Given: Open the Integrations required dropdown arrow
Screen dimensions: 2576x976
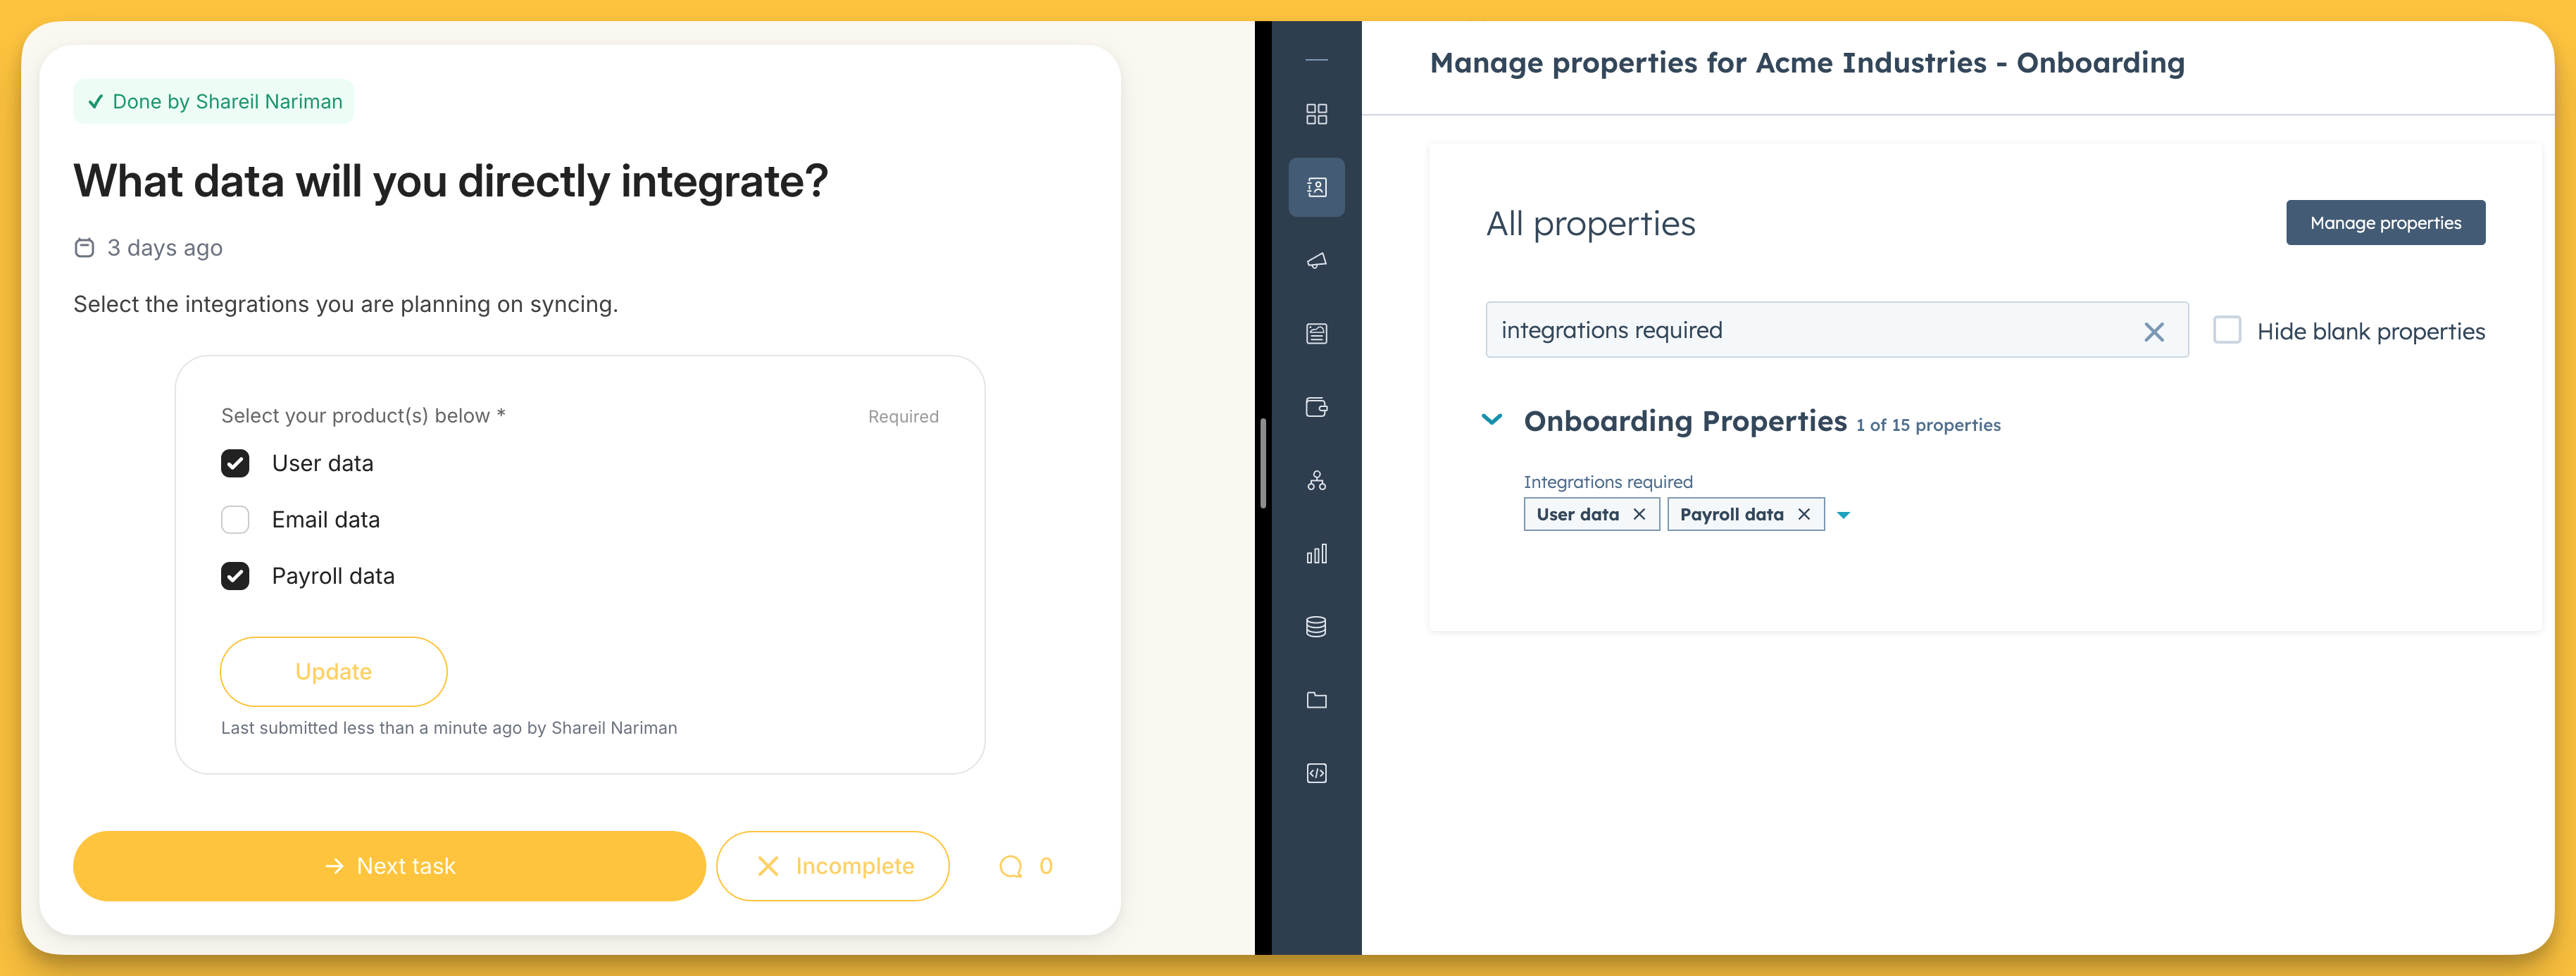Looking at the screenshot, I should click(1843, 515).
